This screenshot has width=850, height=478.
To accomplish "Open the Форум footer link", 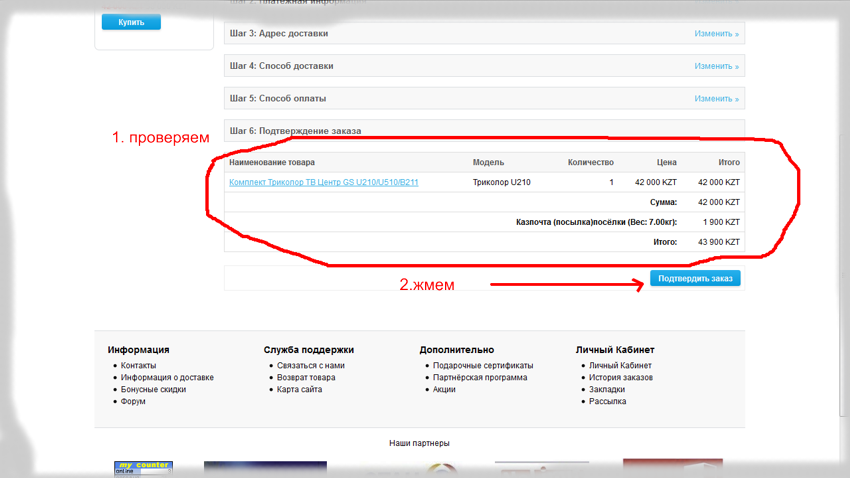I will point(133,401).
